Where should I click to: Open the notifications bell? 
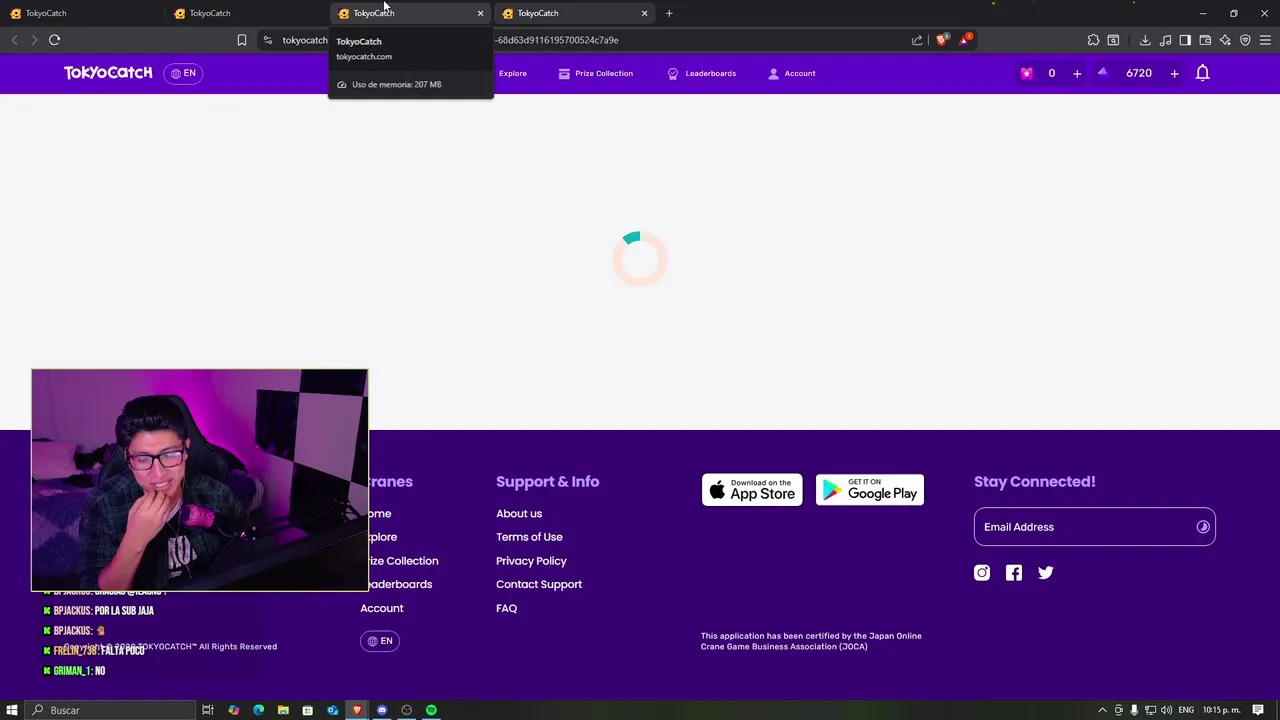pyautogui.click(x=1203, y=73)
